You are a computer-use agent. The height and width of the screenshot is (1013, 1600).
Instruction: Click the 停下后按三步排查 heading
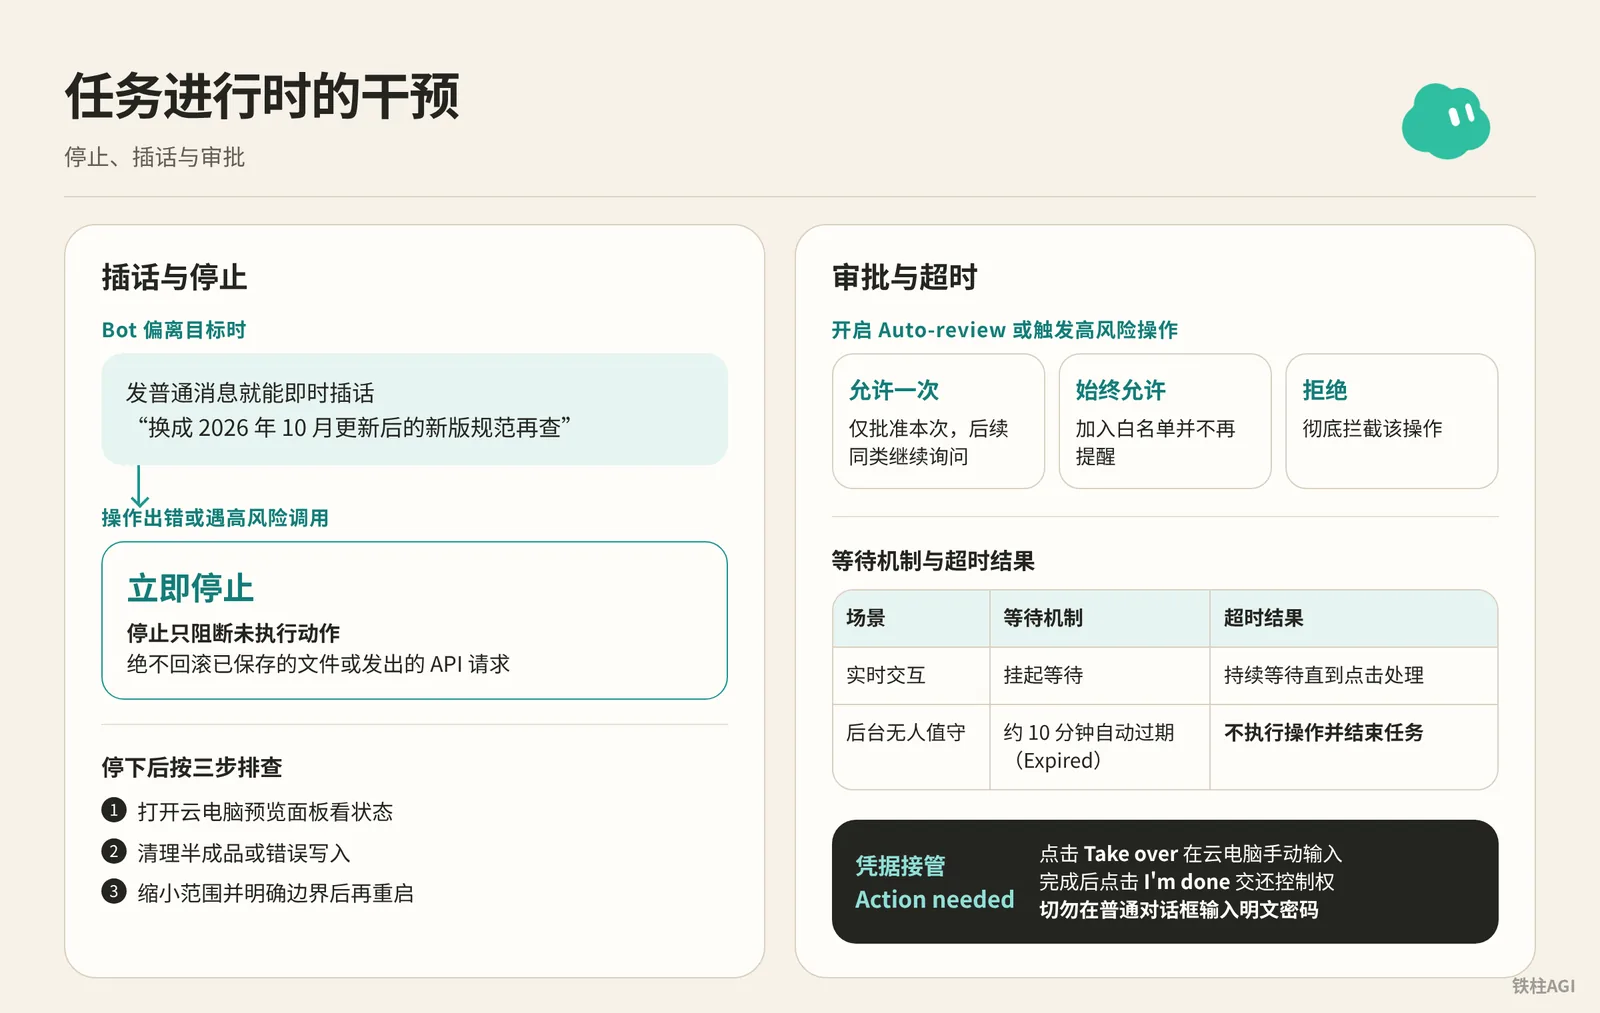[192, 767]
